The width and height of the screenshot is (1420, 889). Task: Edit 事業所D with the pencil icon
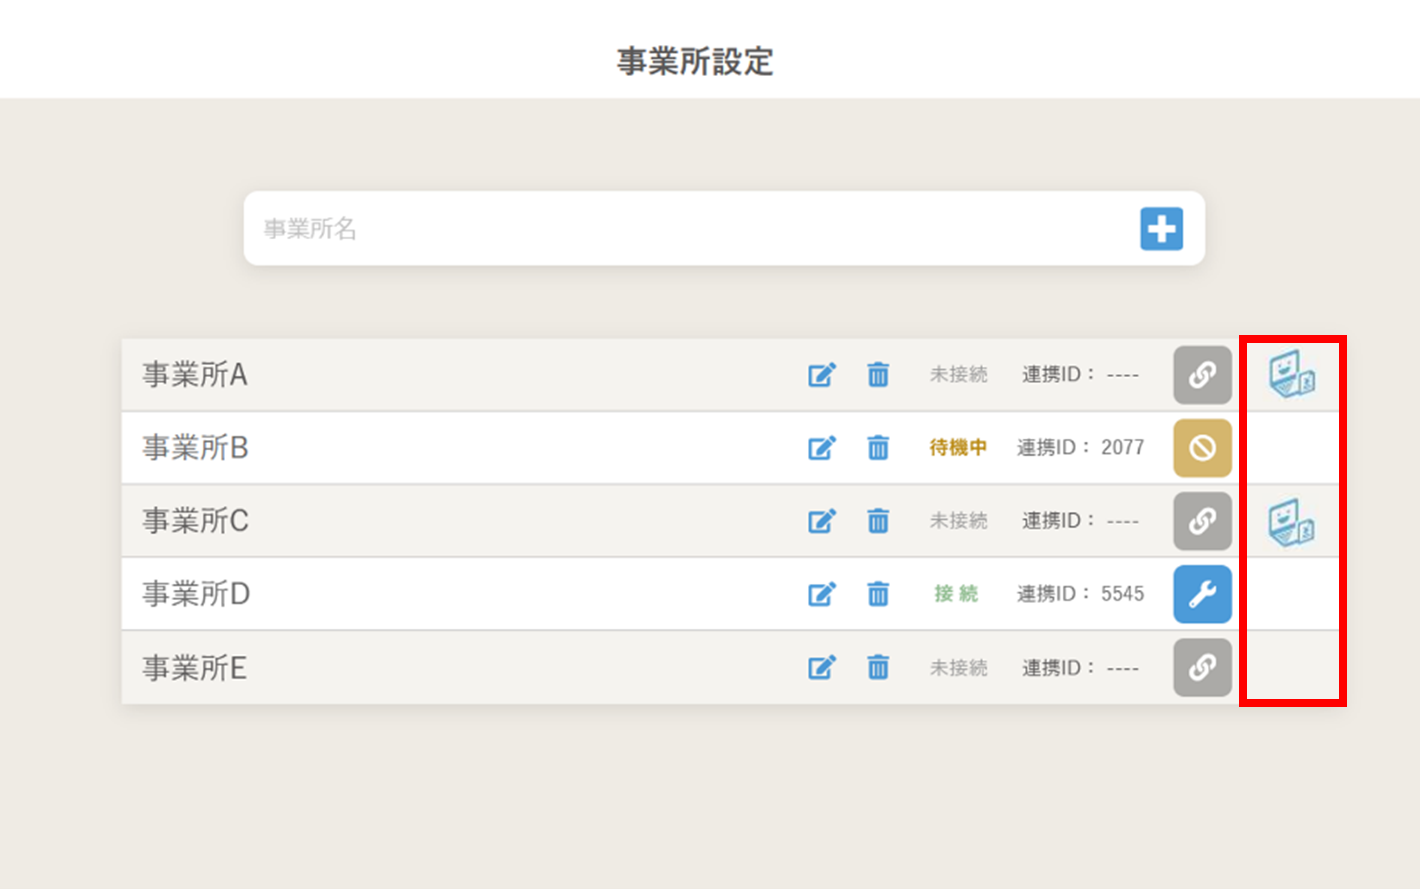coord(821,594)
